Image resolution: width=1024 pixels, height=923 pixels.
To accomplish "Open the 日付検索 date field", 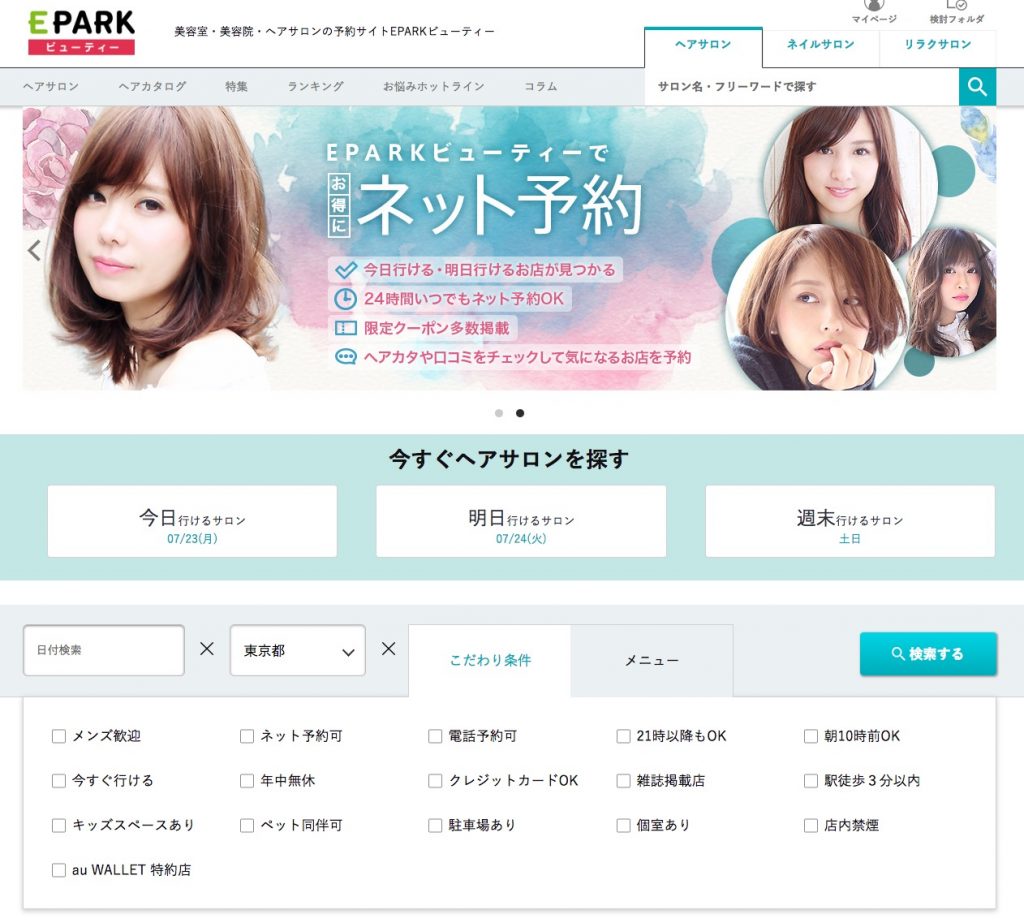I will coord(104,650).
